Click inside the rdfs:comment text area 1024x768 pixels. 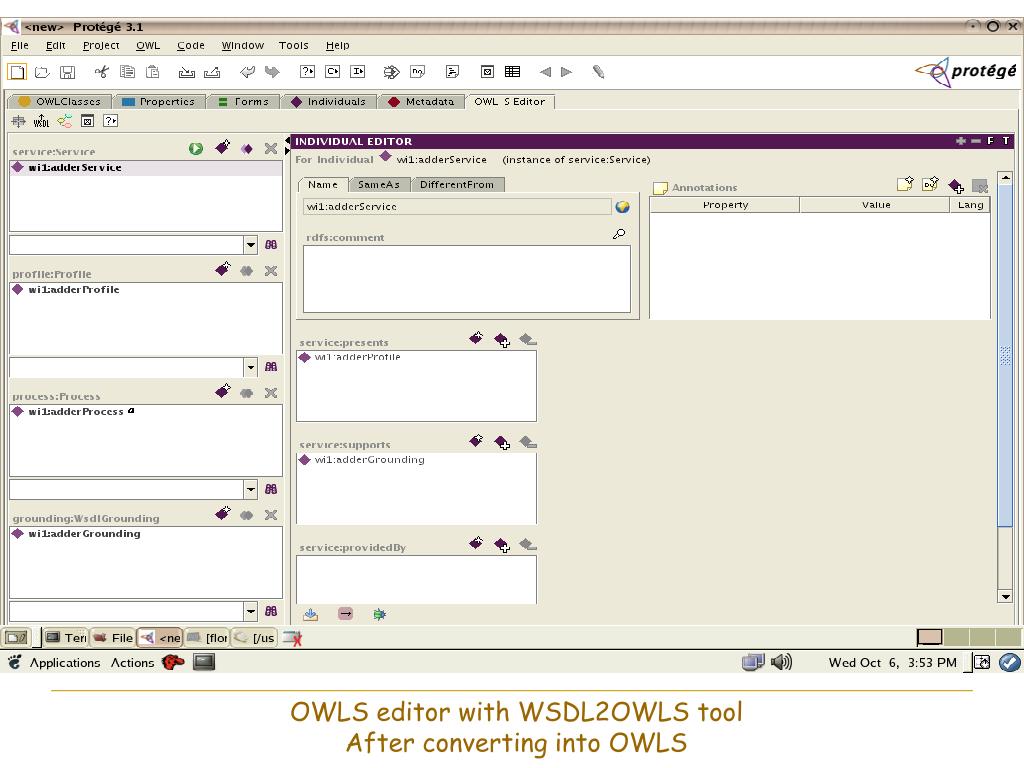pos(467,280)
